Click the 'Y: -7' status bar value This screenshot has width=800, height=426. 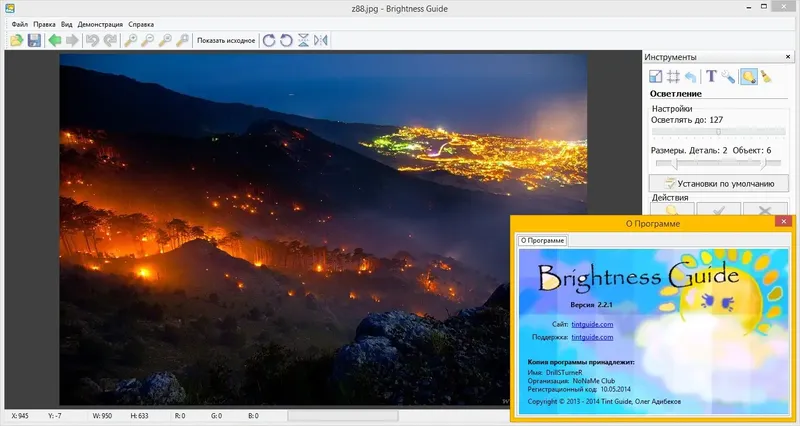pyautogui.click(x=55, y=416)
